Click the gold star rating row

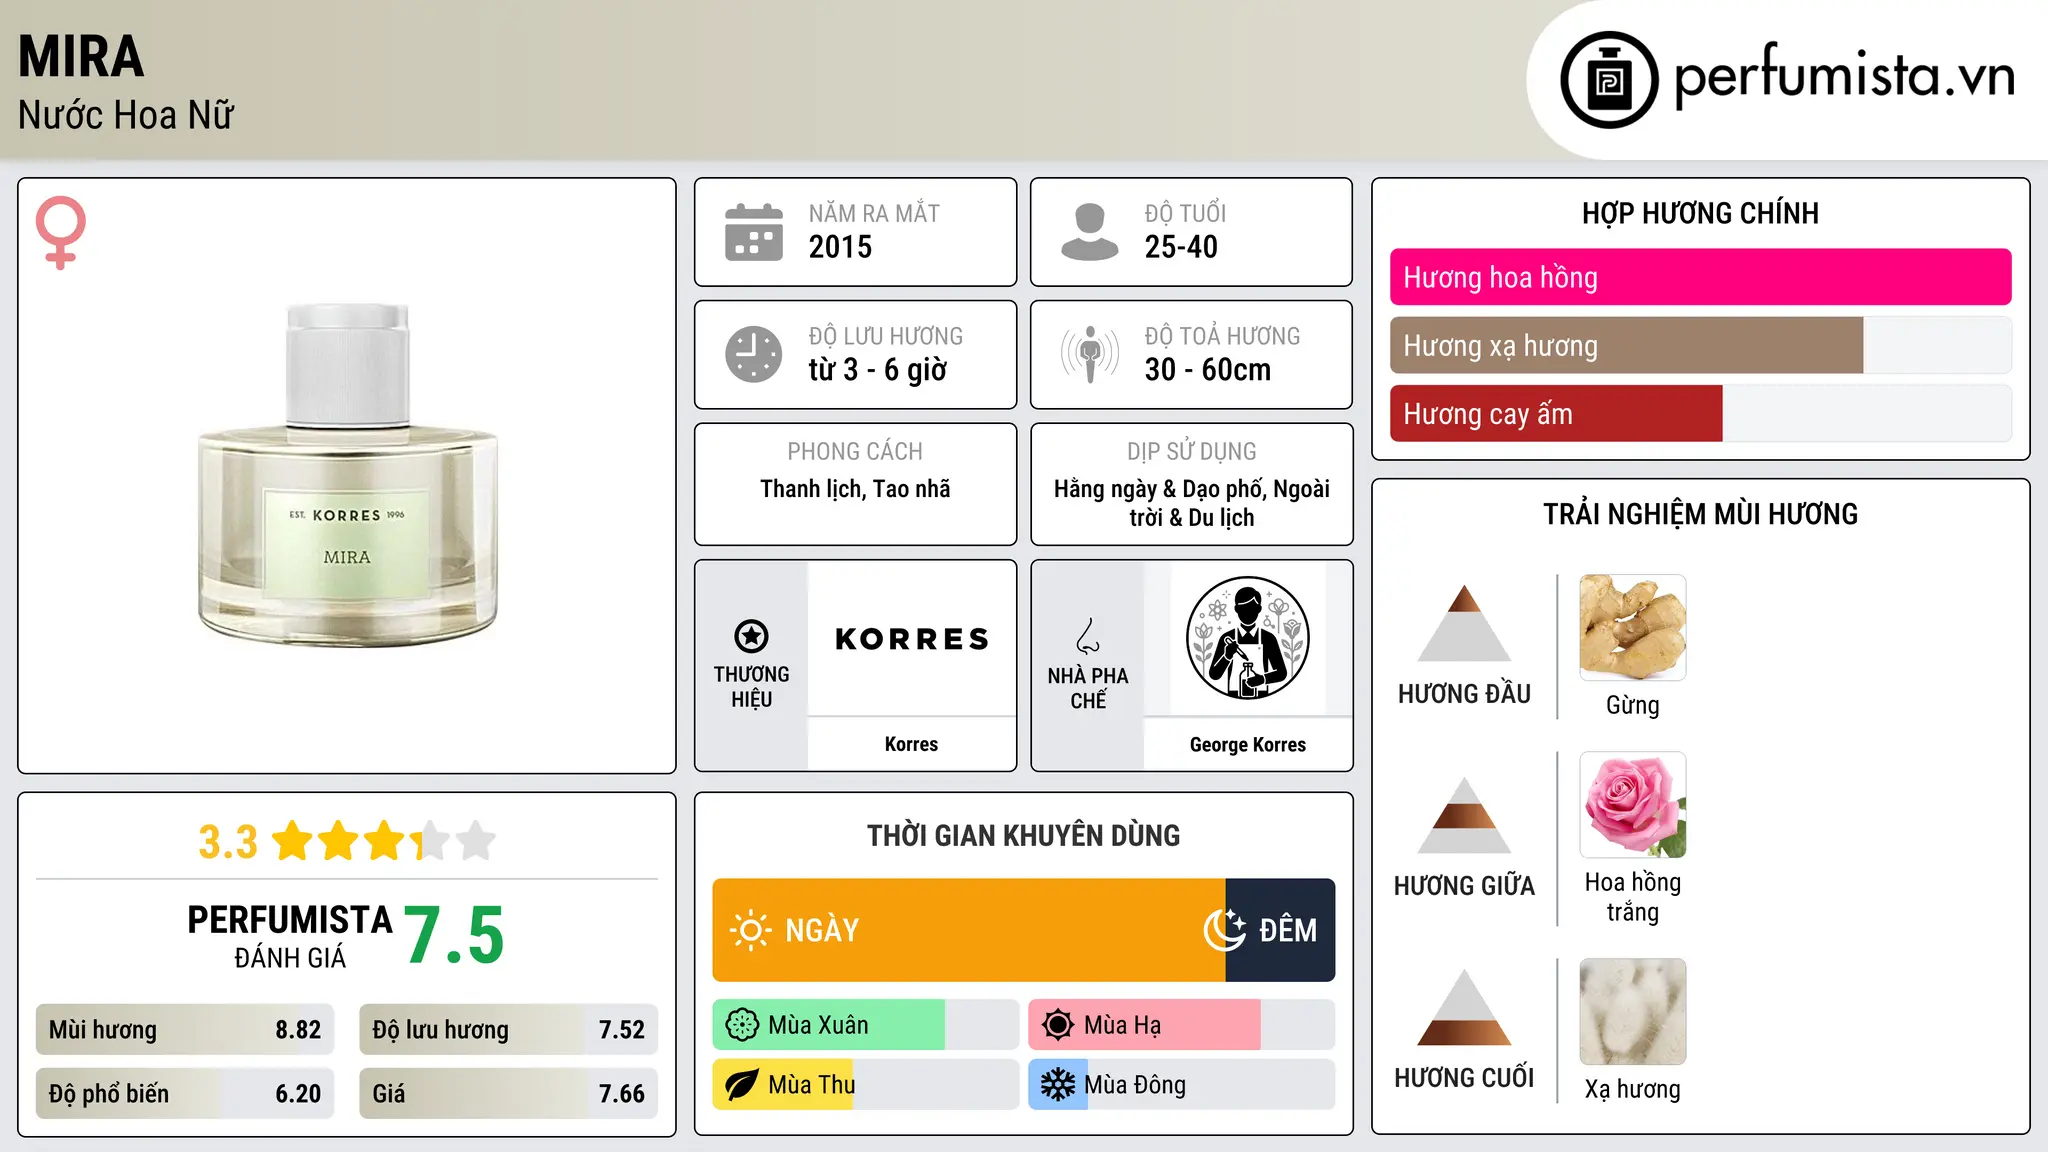[x=384, y=841]
